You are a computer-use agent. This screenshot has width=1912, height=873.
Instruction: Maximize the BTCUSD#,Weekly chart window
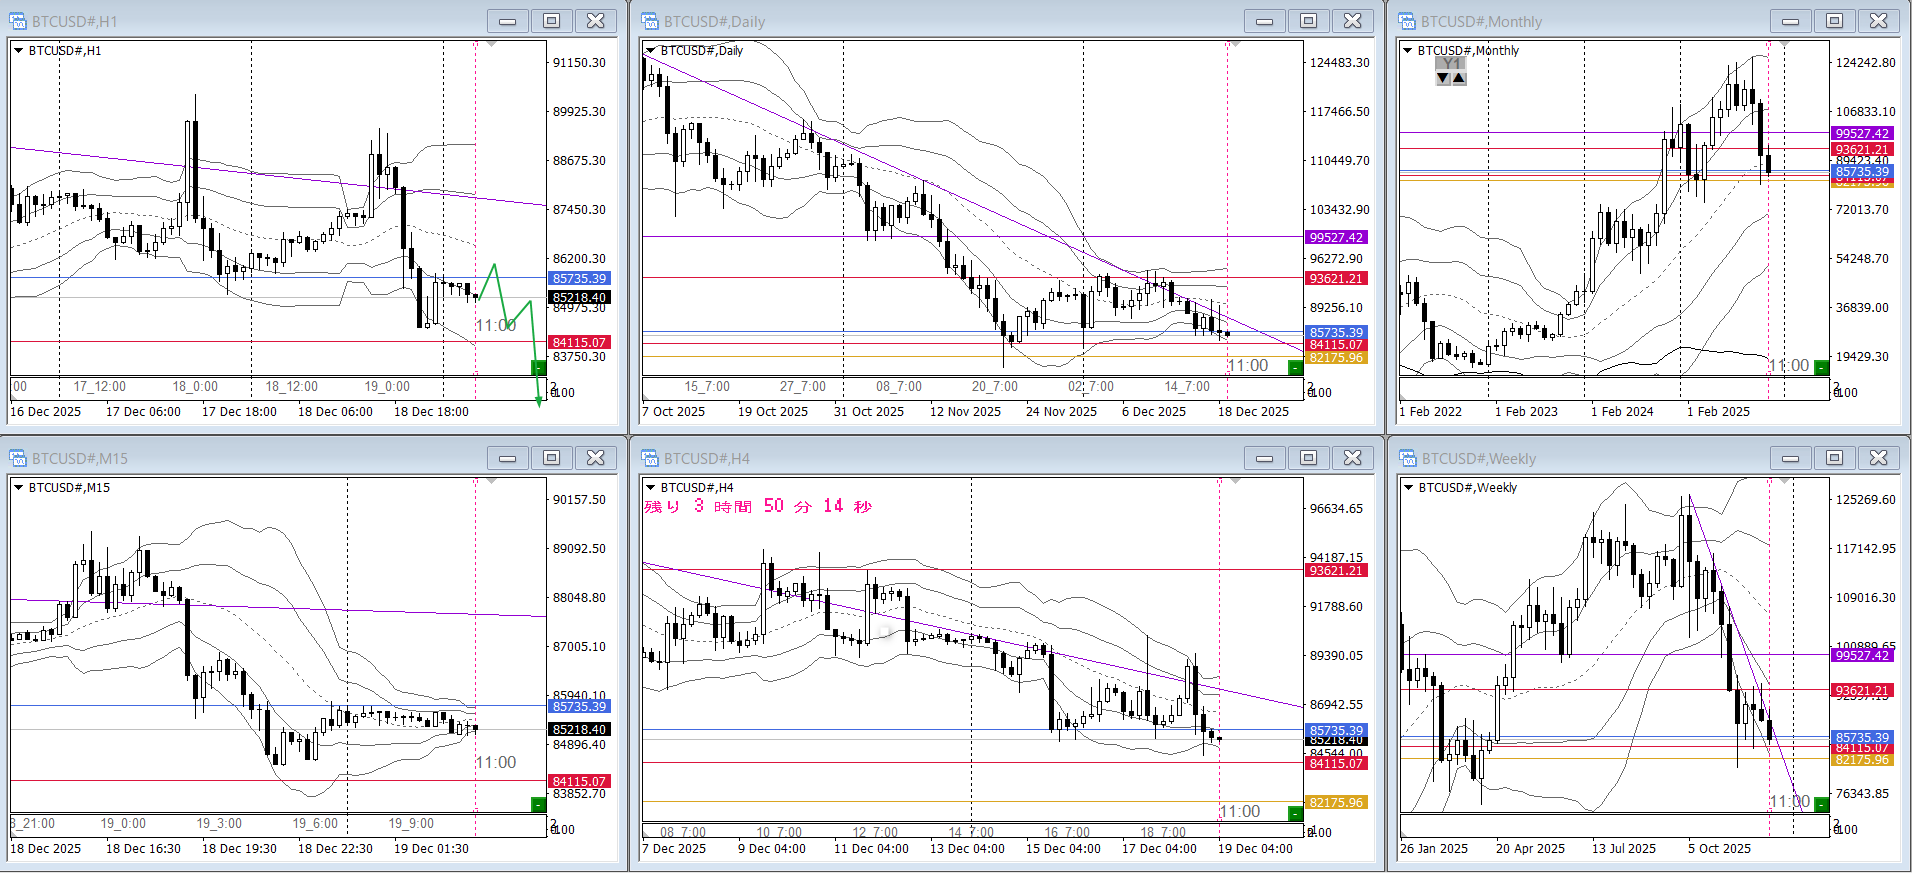click(x=1834, y=458)
